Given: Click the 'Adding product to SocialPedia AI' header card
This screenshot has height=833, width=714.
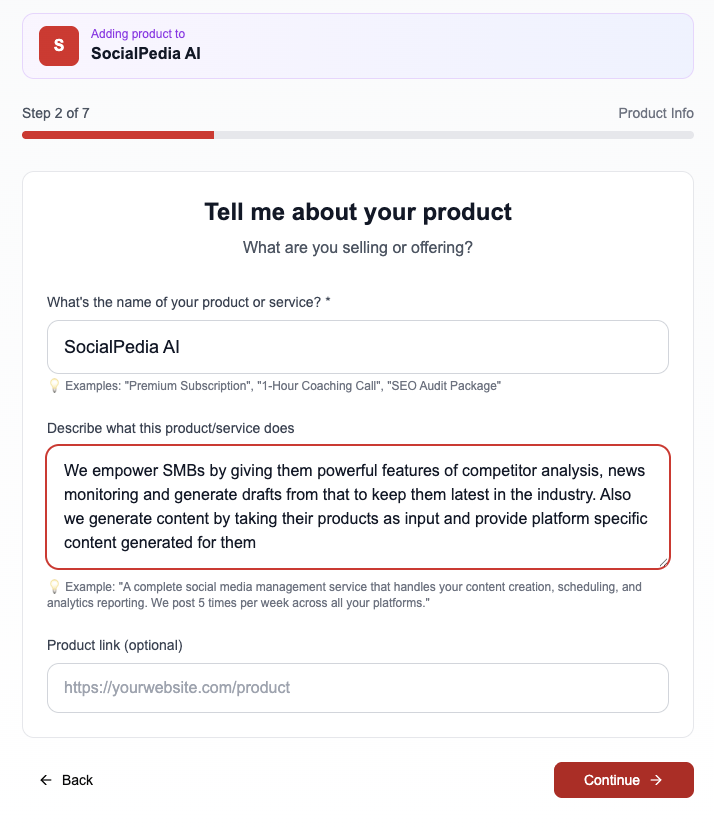Looking at the screenshot, I should (x=357, y=46).
